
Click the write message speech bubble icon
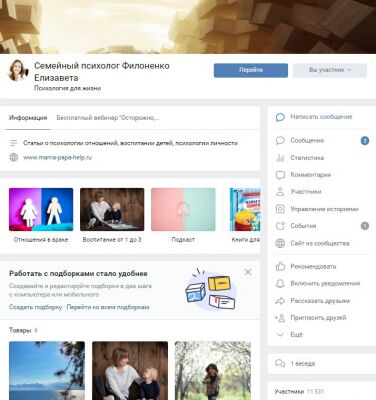tap(280, 117)
